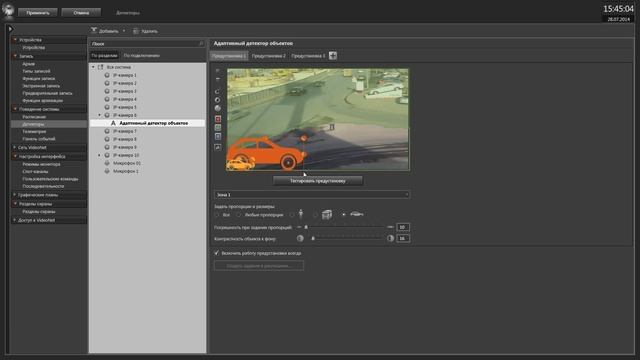Click the add-preset plus icon beside the preset tabs
Viewport: 640px width, 360px height.
[x=333, y=56]
